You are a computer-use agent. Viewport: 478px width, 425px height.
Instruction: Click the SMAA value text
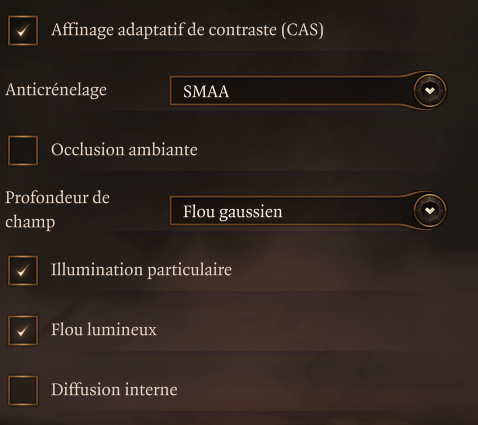[206, 92]
